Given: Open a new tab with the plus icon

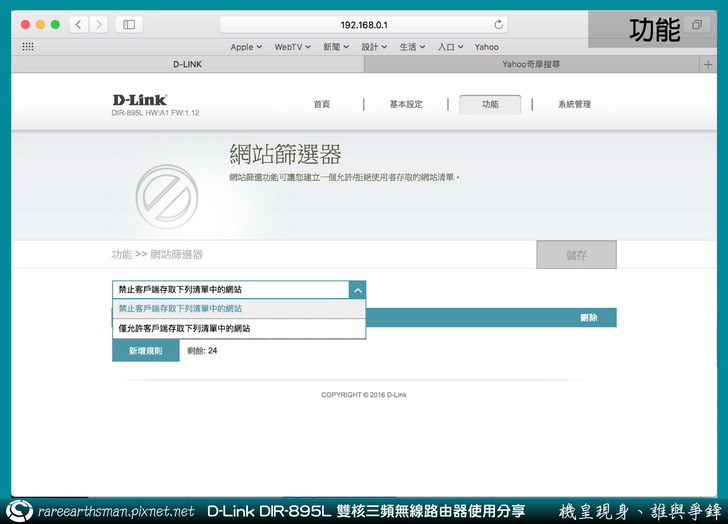Looking at the screenshot, I should pos(709,64).
